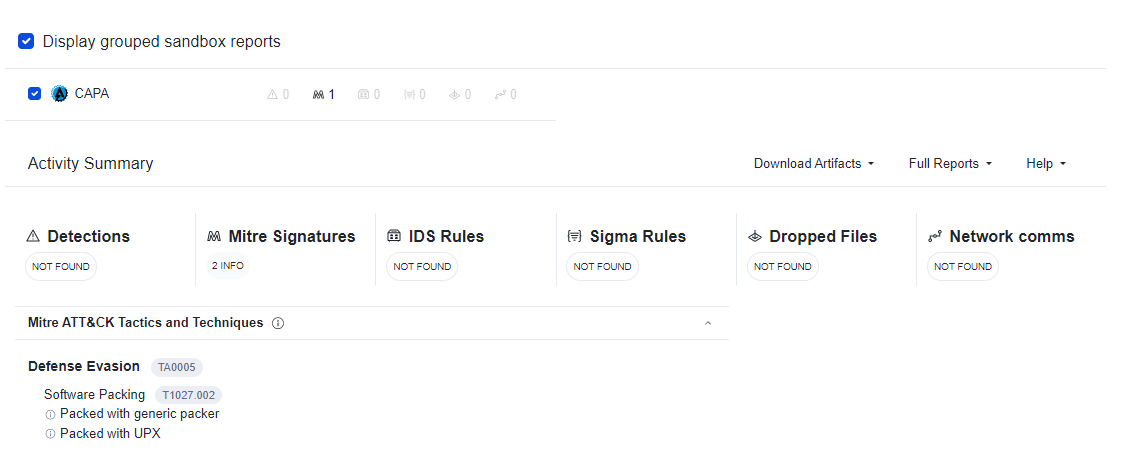The image size is (1123, 457).
Task: Click the Detections warning triangle icon in Activity Summary
Action: click(x=33, y=237)
